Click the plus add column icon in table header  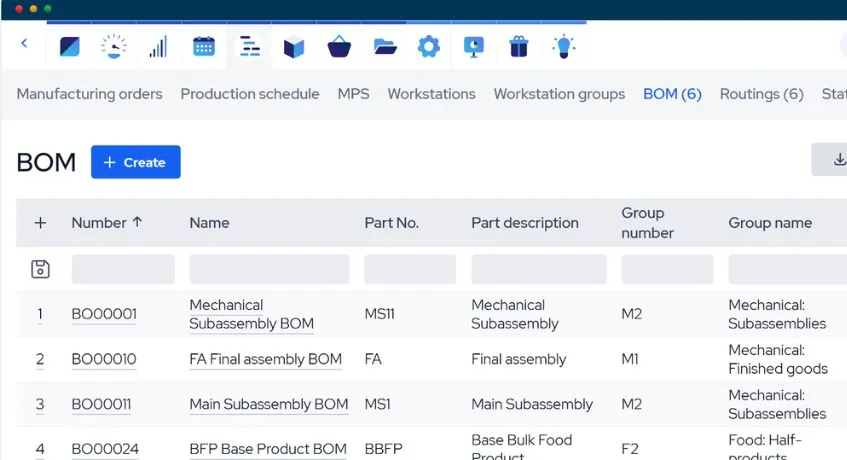(41, 223)
